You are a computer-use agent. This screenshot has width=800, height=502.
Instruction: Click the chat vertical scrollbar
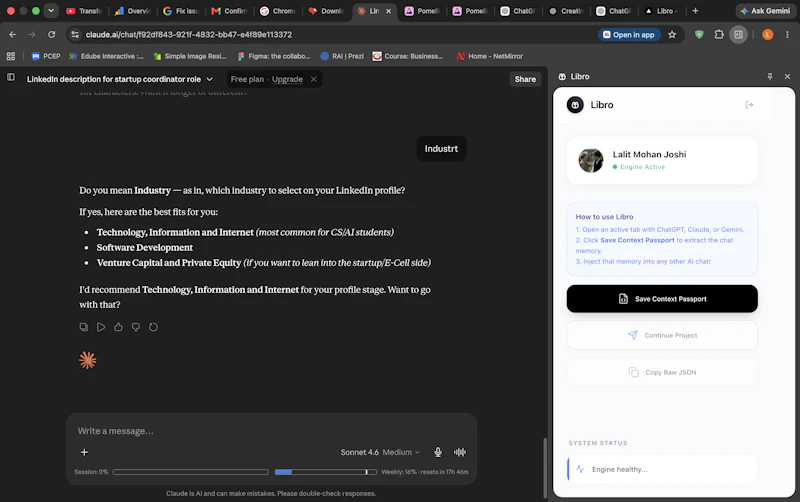[544, 467]
